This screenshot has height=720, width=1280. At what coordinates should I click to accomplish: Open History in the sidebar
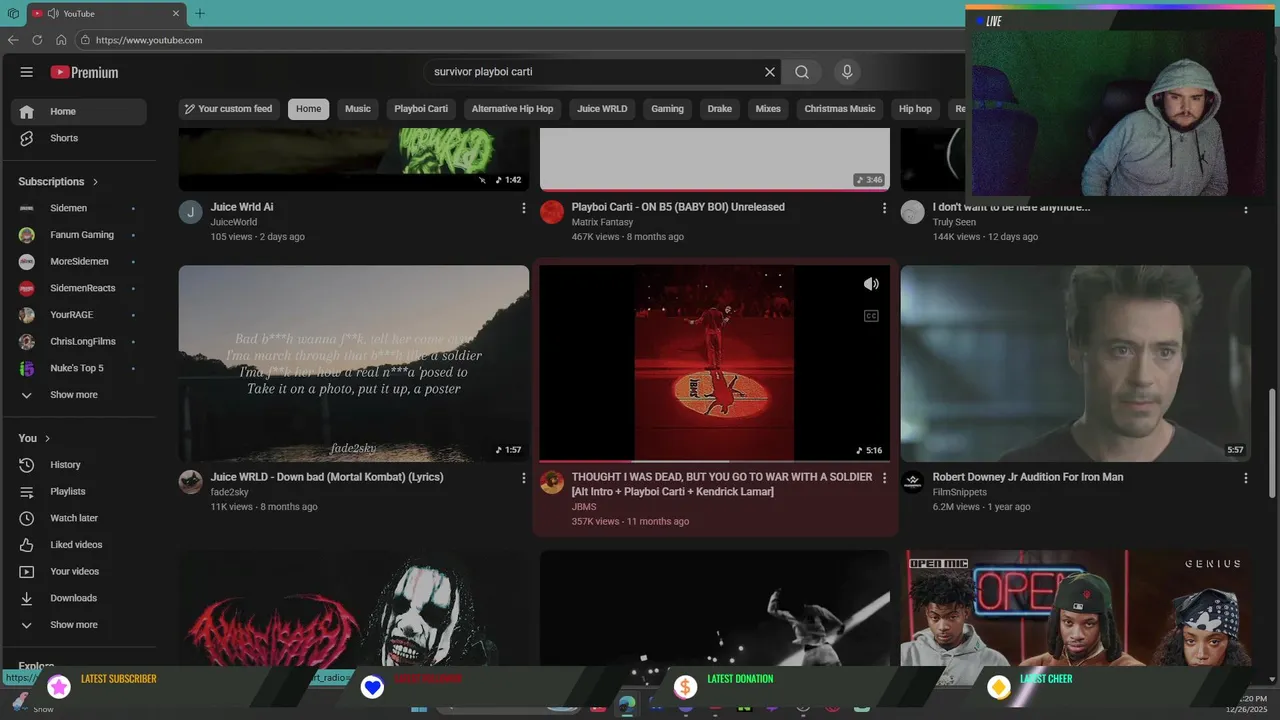79,465
